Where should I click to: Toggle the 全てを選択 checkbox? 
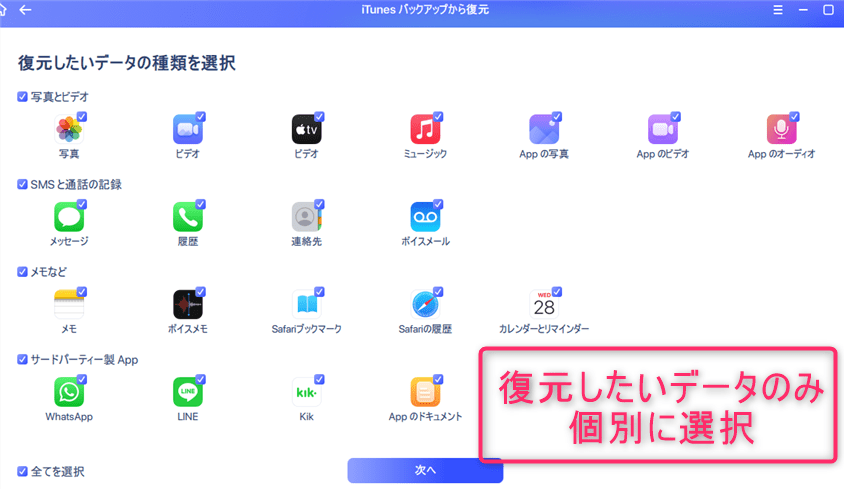point(22,471)
